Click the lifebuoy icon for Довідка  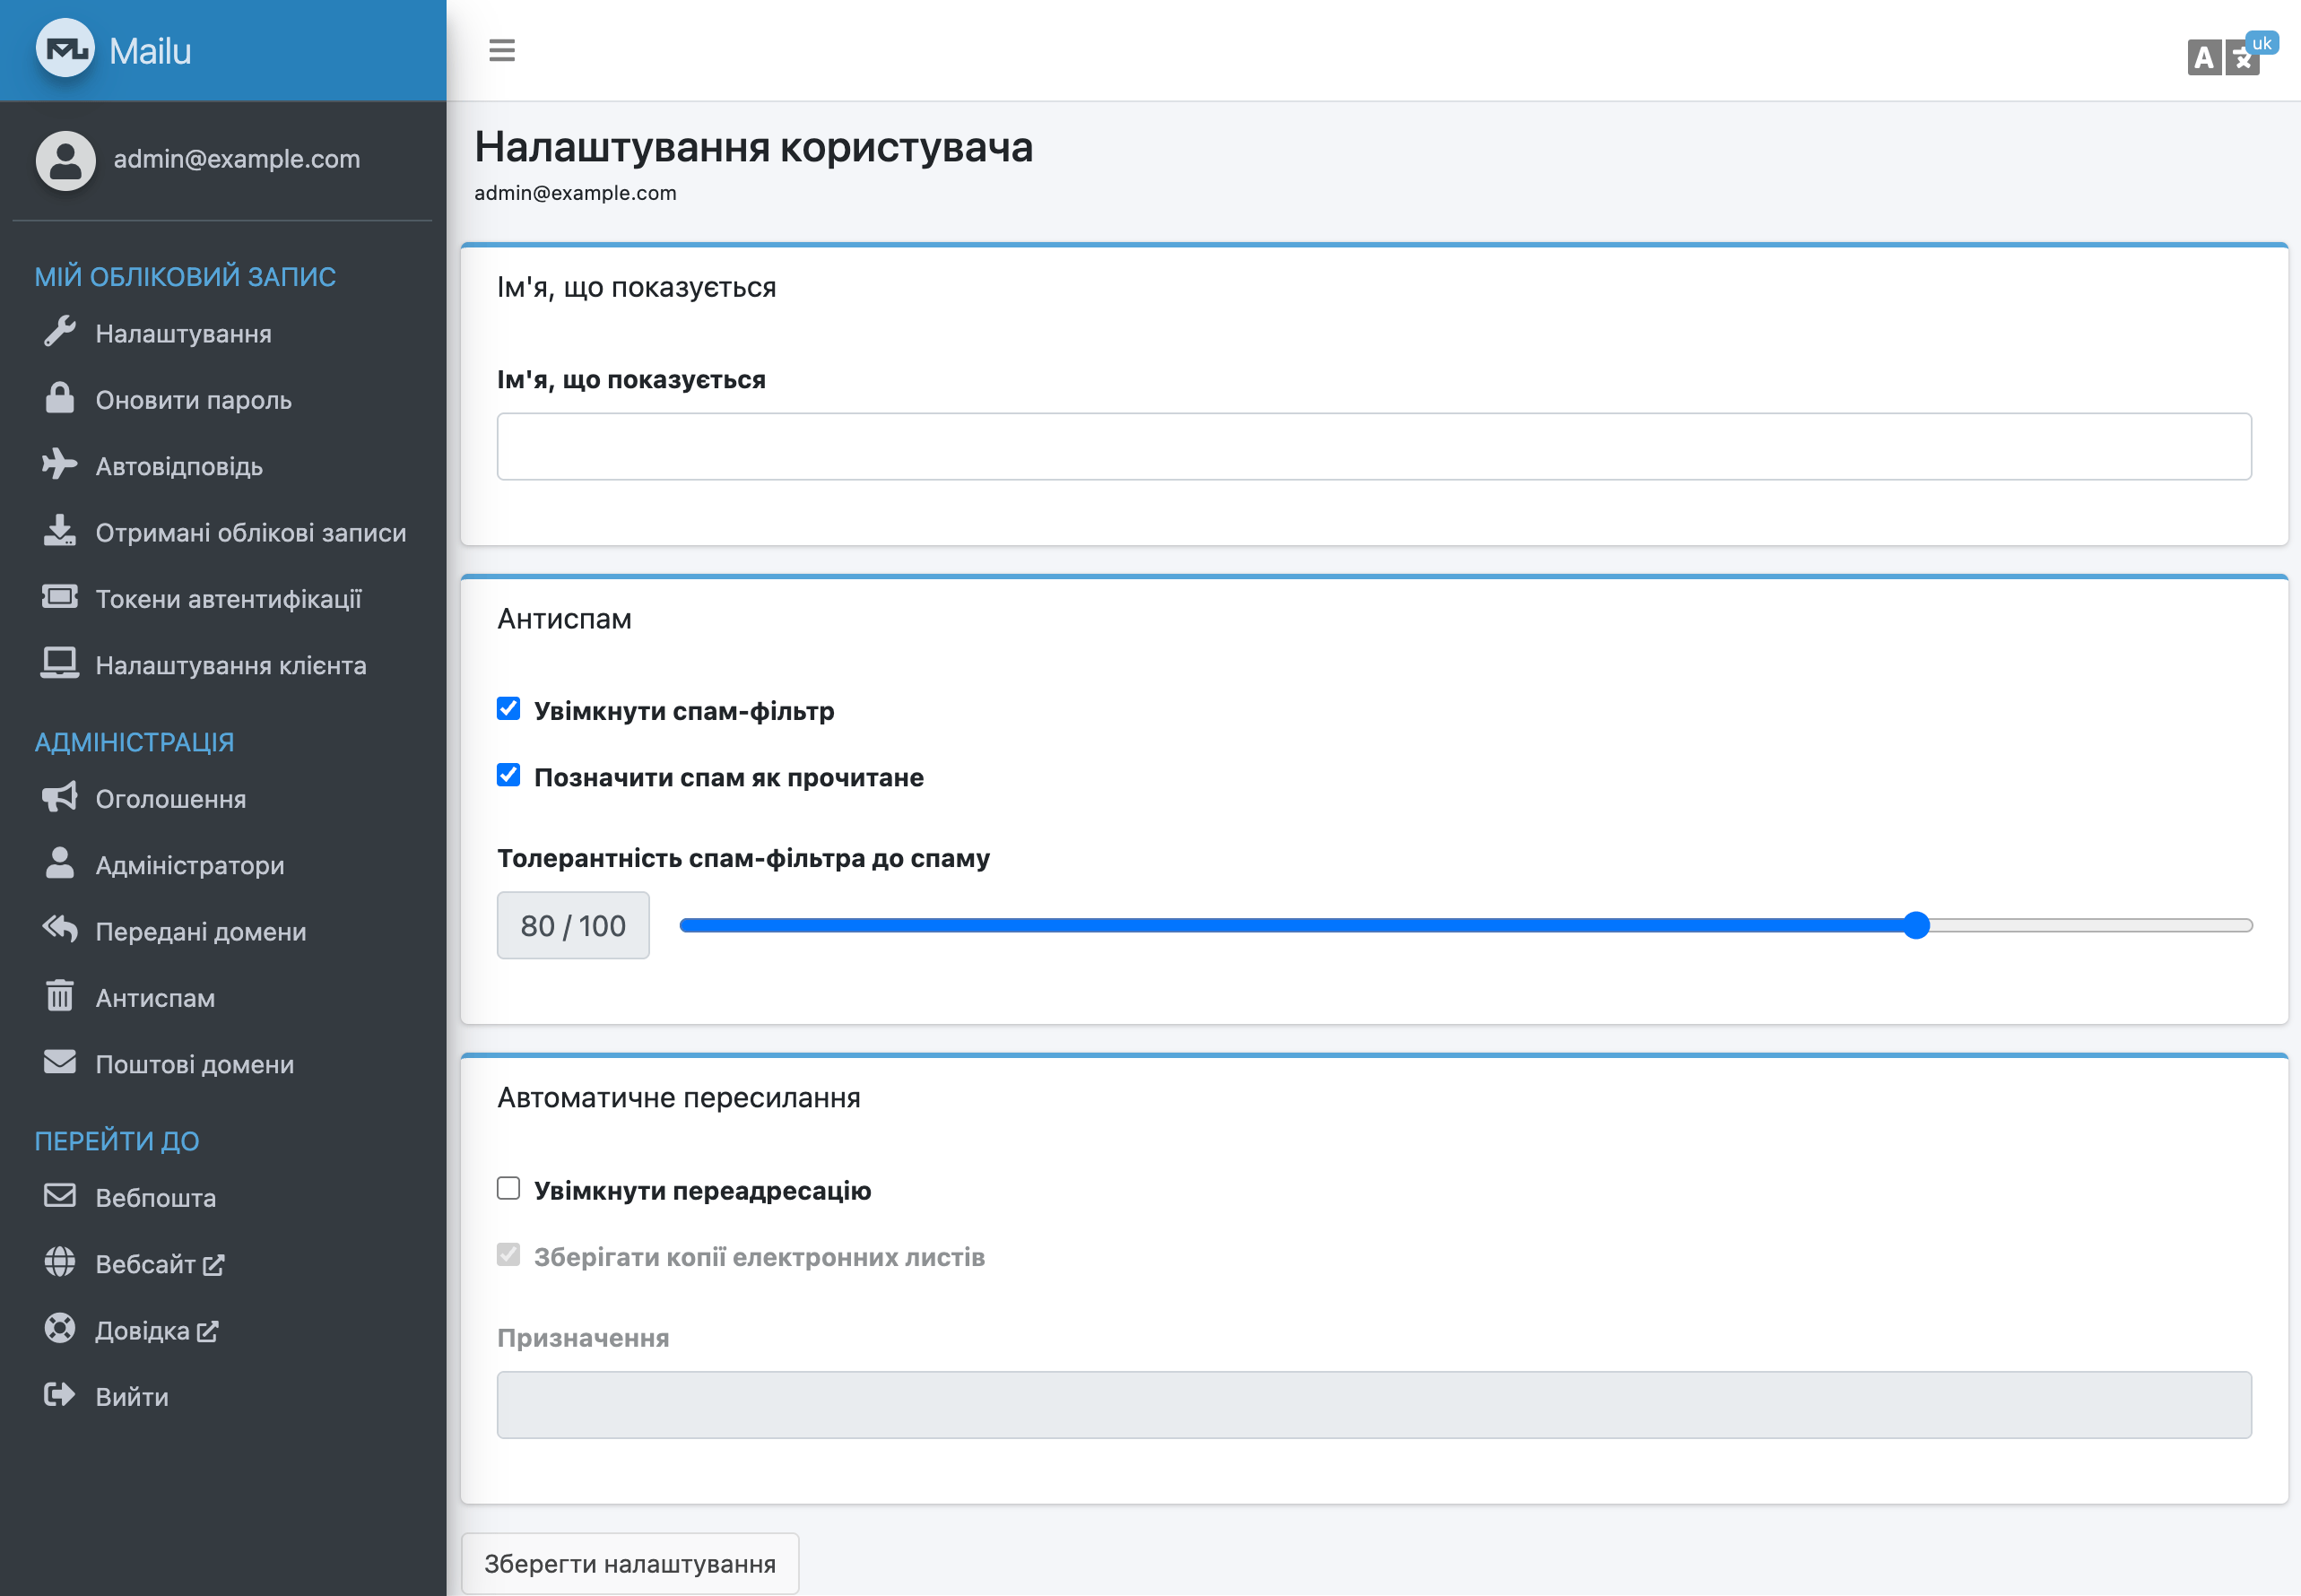60,1328
